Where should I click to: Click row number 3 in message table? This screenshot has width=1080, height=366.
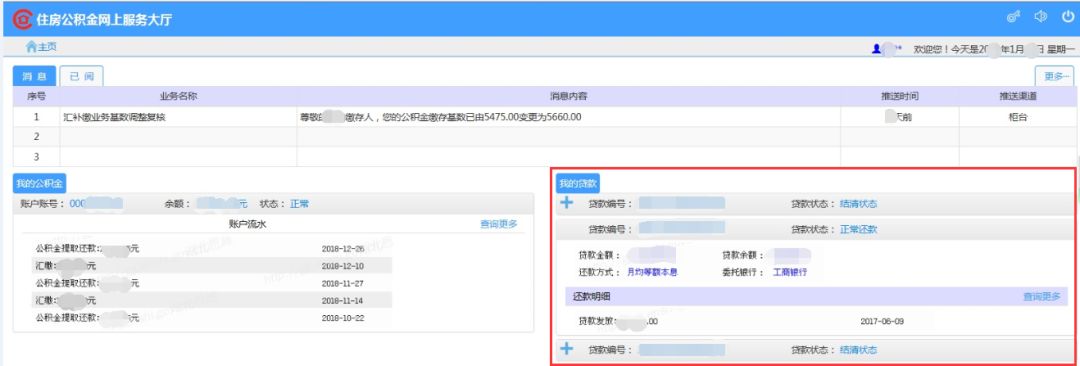point(37,156)
